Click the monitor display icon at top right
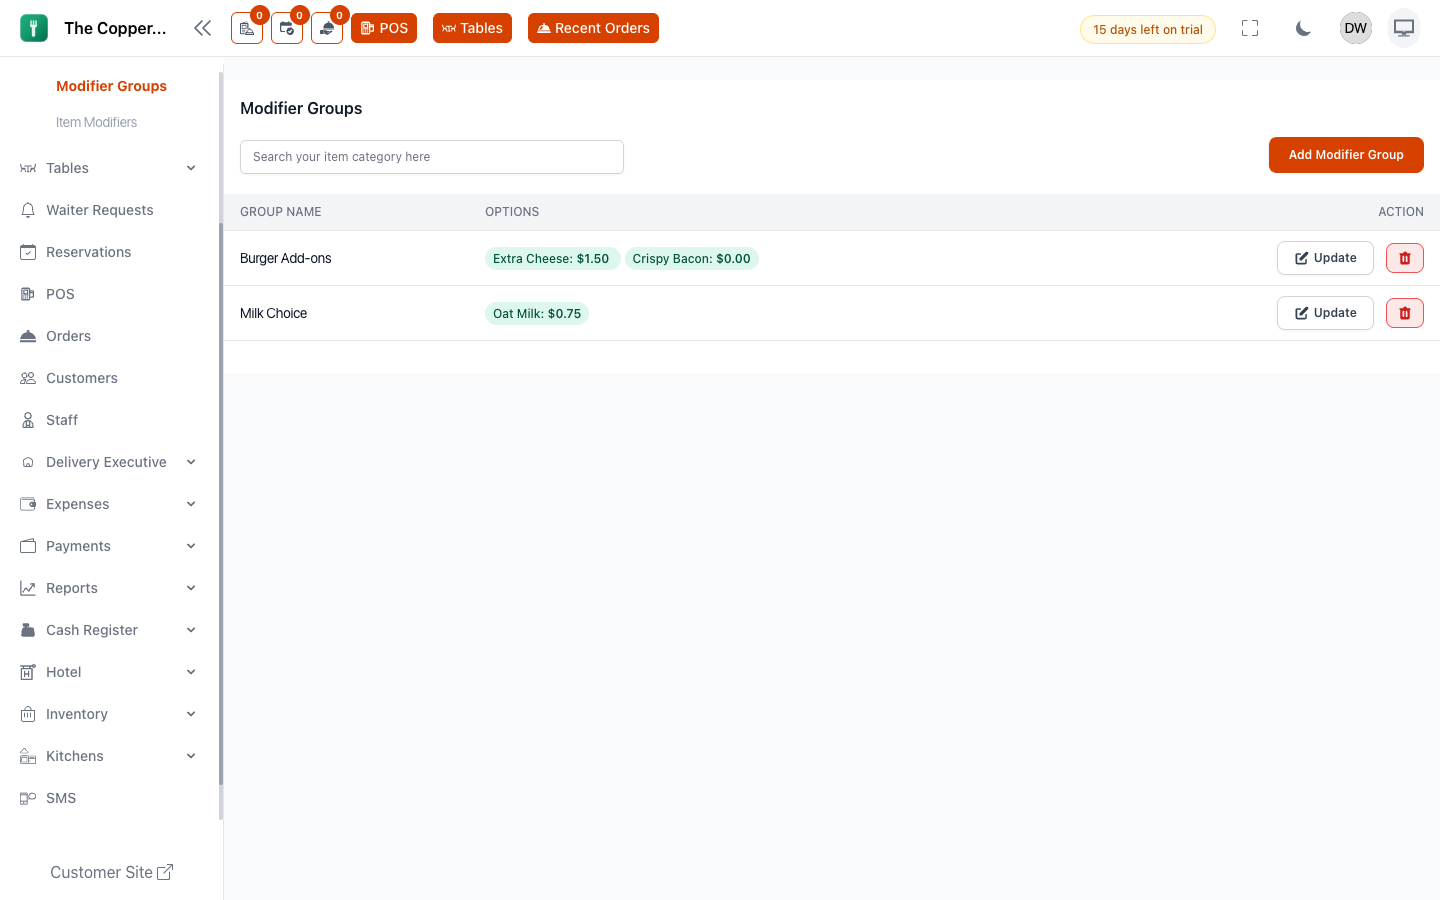This screenshot has height=900, width=1440. tap(1404, 28)
